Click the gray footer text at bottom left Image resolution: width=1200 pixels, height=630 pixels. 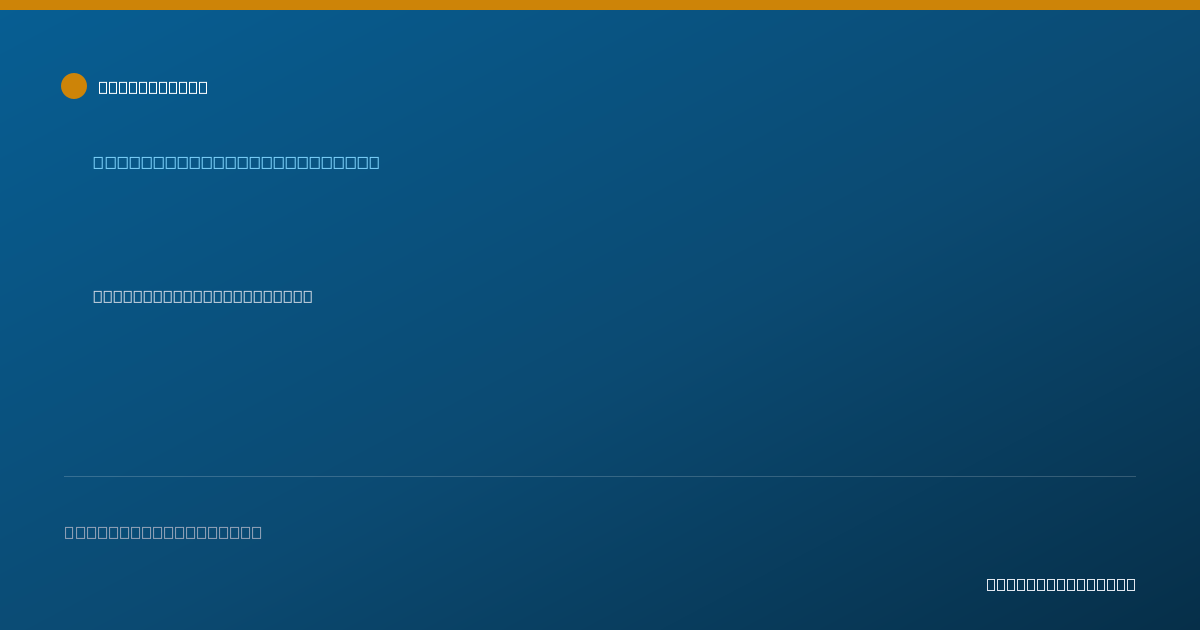163,532
